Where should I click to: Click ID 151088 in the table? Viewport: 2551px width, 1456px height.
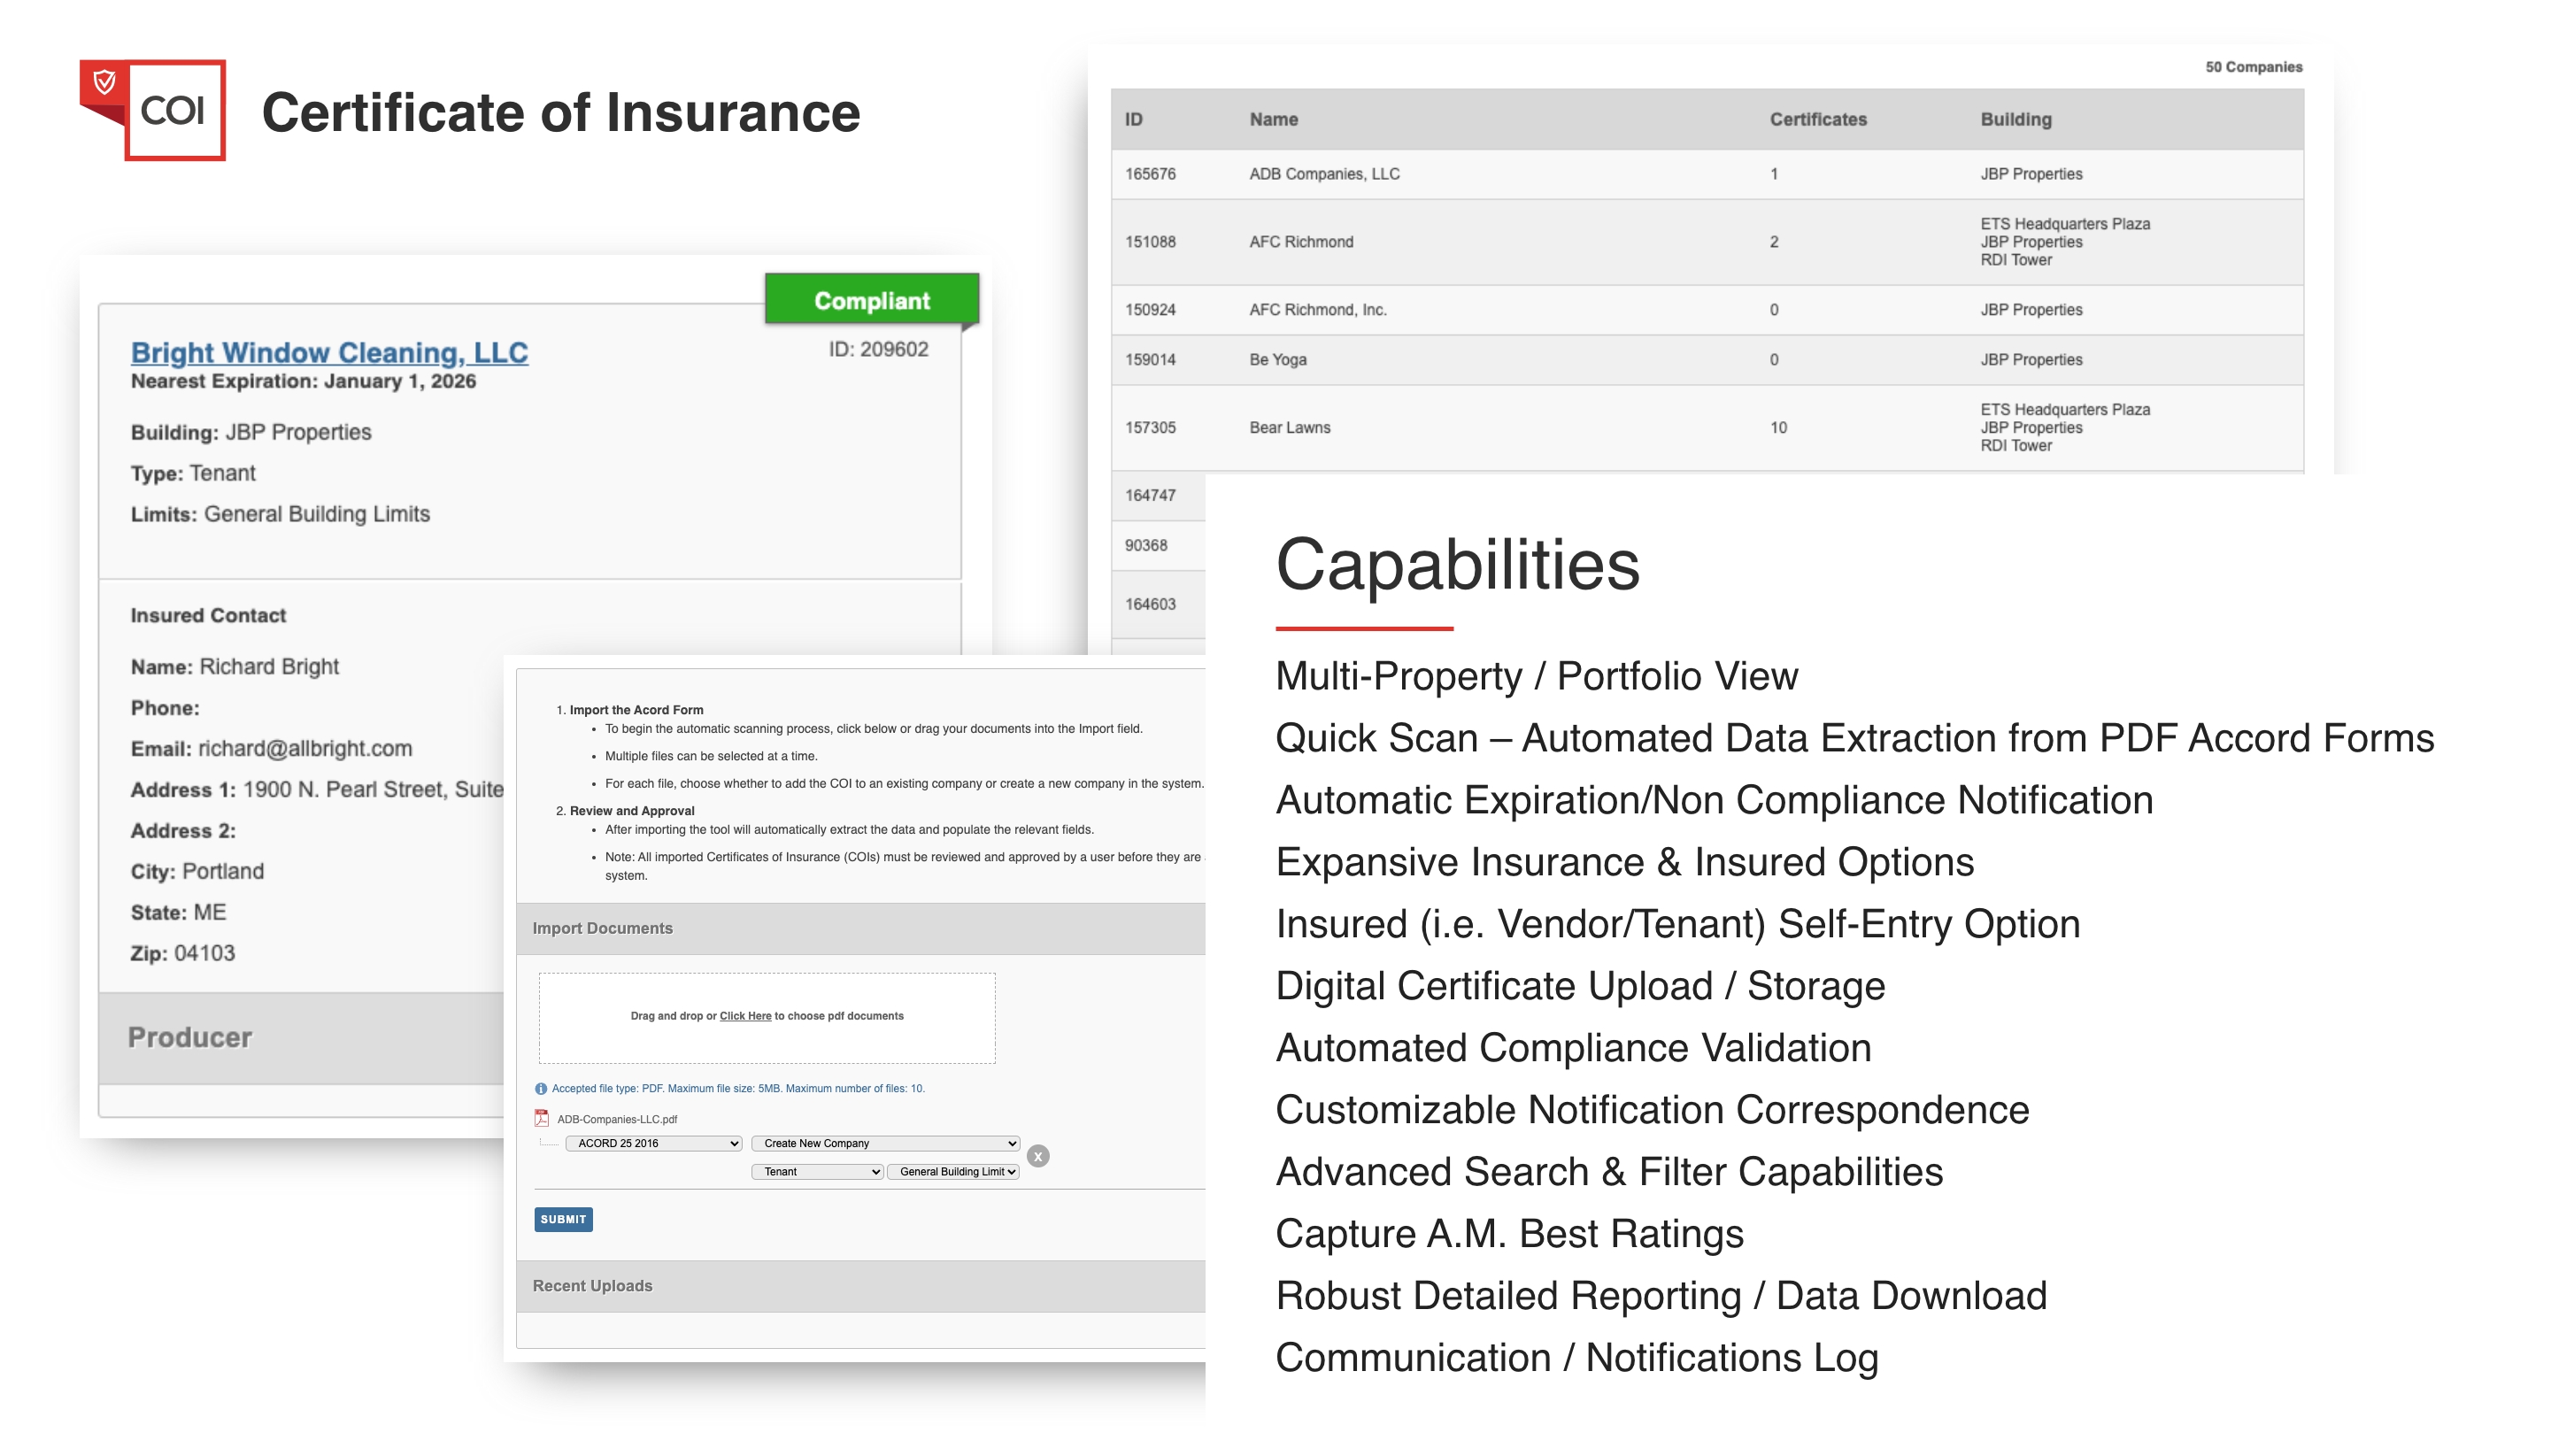pos(1149,241)
